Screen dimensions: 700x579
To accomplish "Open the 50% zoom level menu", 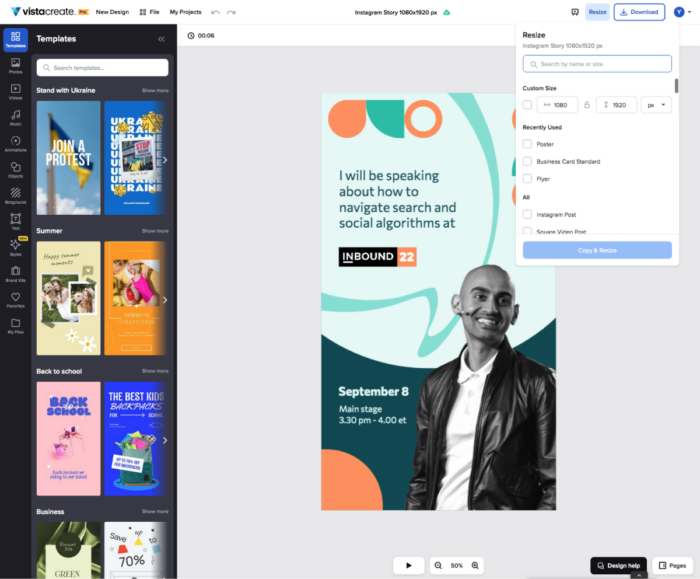I will [457, 566].
